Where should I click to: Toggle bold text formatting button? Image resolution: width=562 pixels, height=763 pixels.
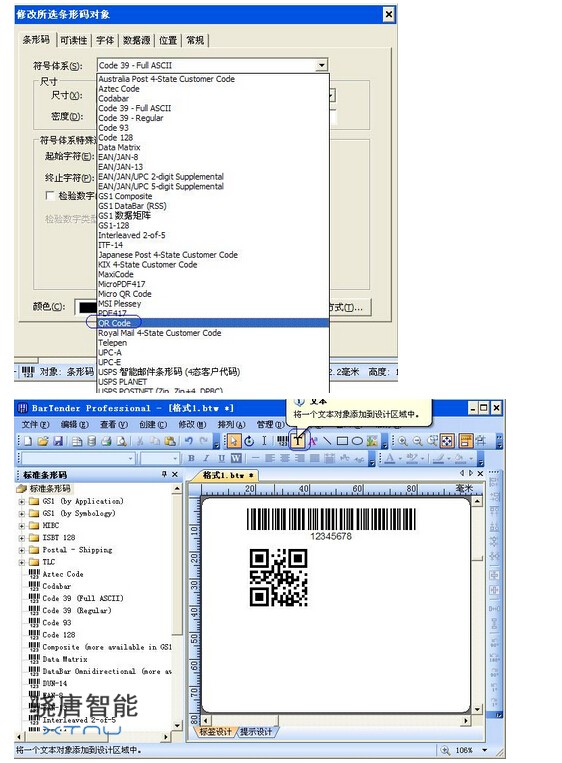pyautogui.click(x=191, y=458)
